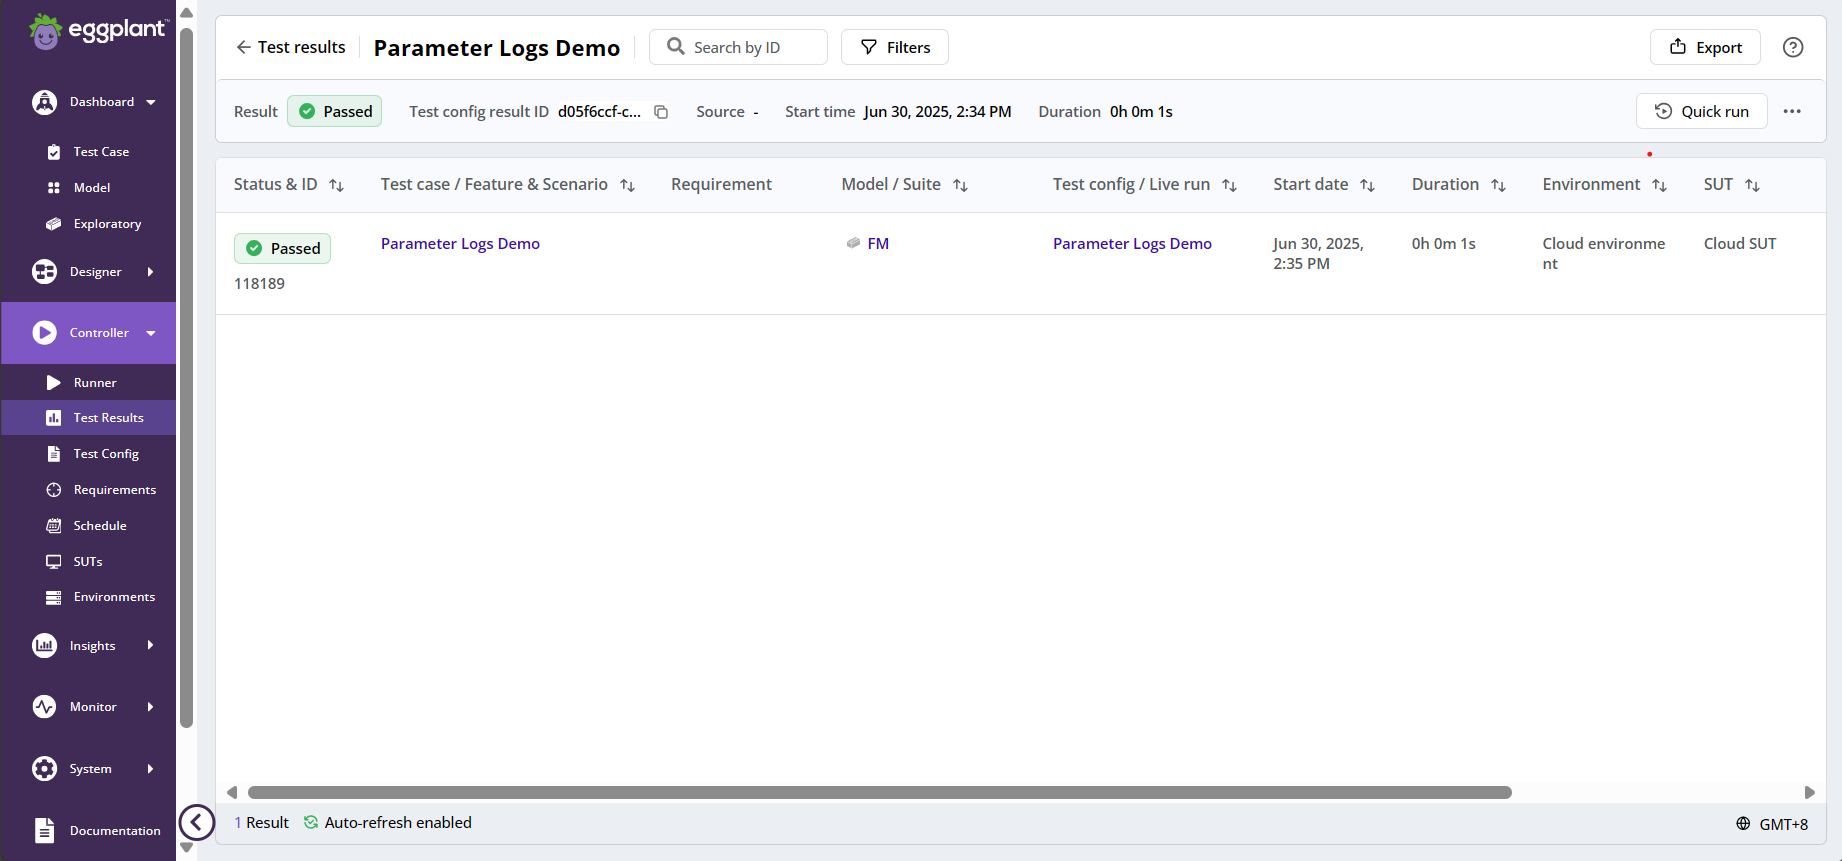Open Parameter Logs Demo test config link

1132,244
